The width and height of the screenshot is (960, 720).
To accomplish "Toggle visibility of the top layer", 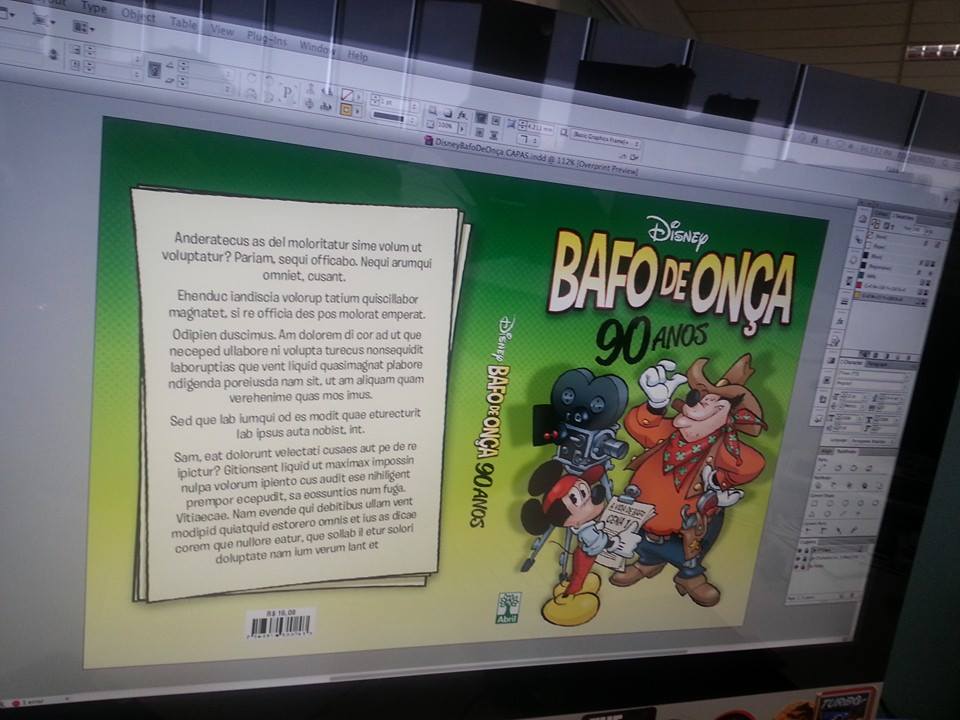I will (x=800, y=551).
